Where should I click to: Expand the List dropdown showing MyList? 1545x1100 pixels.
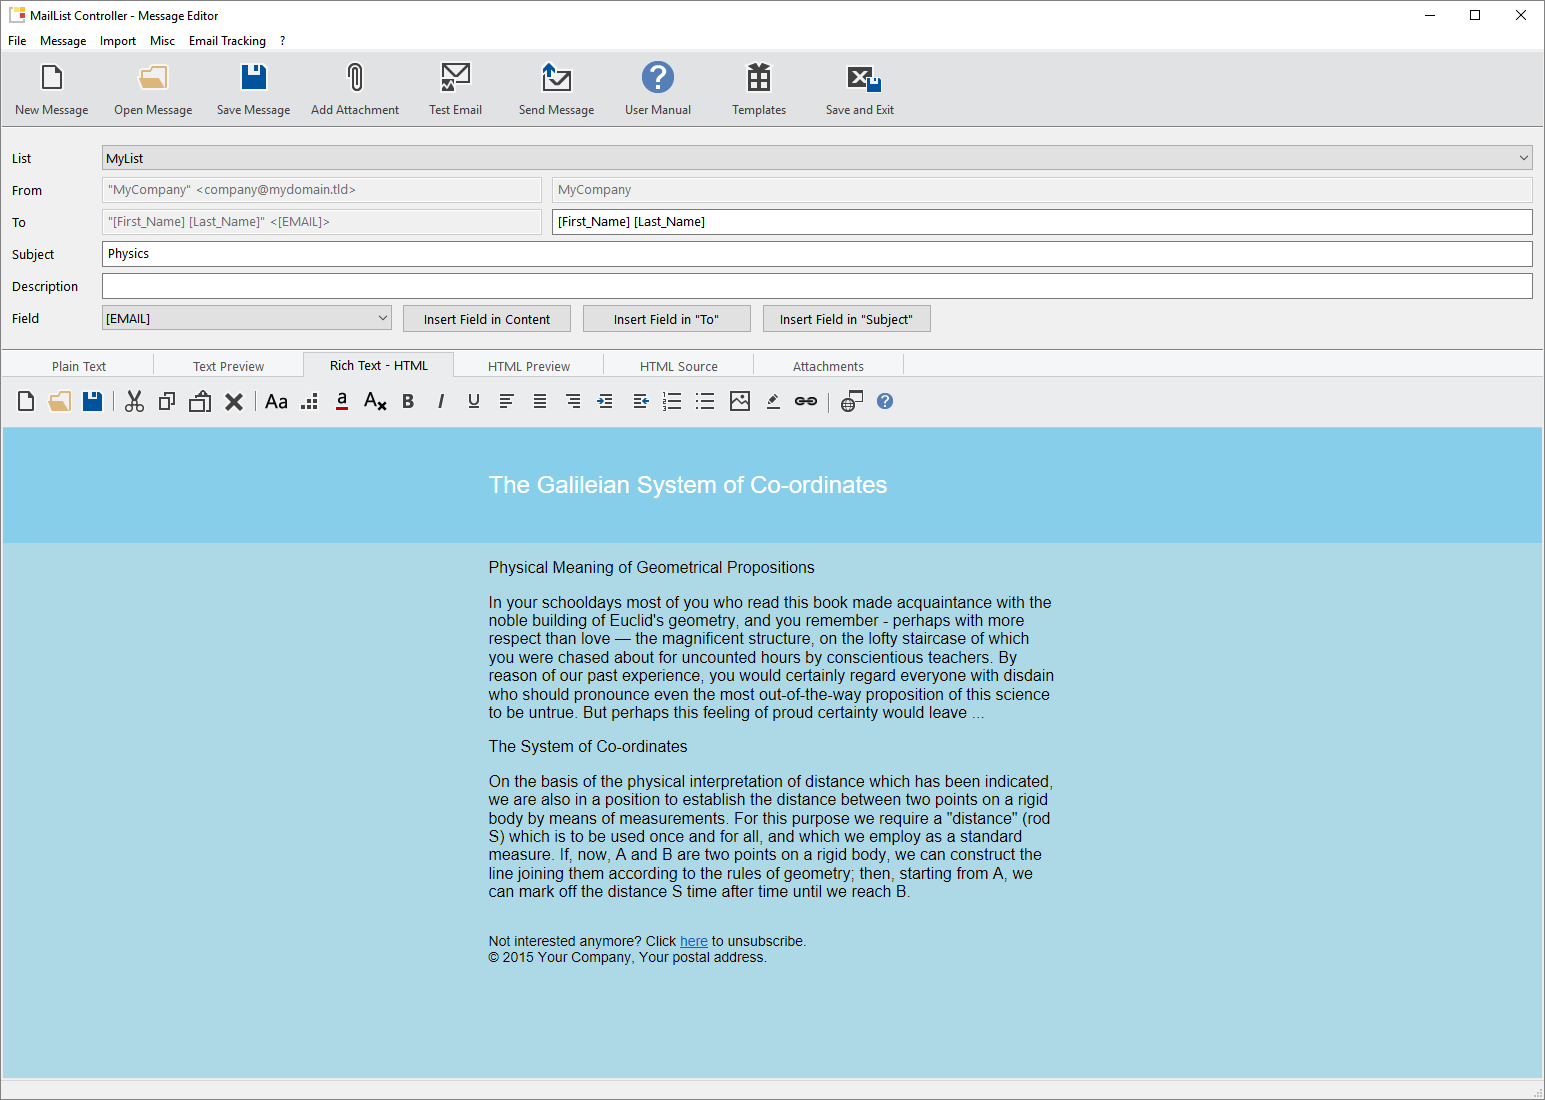tap(1523, 158)
